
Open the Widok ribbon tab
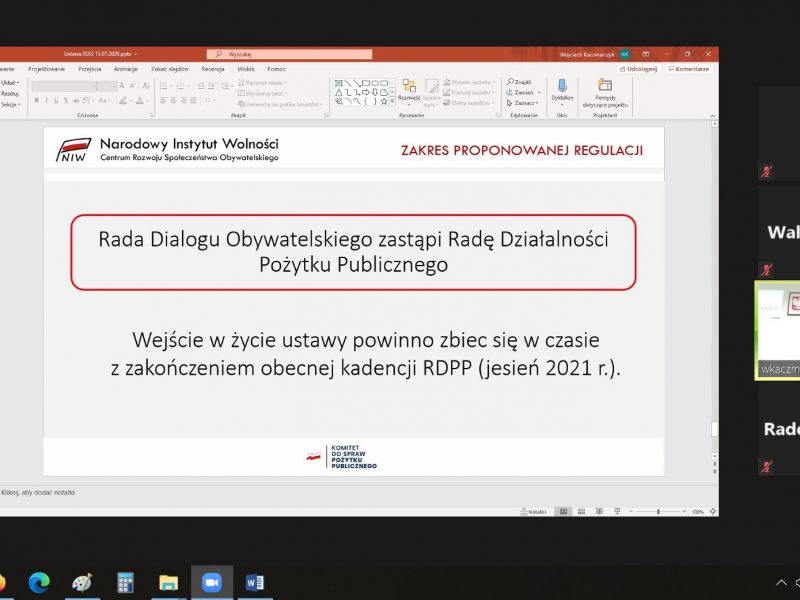click(245, 69)
